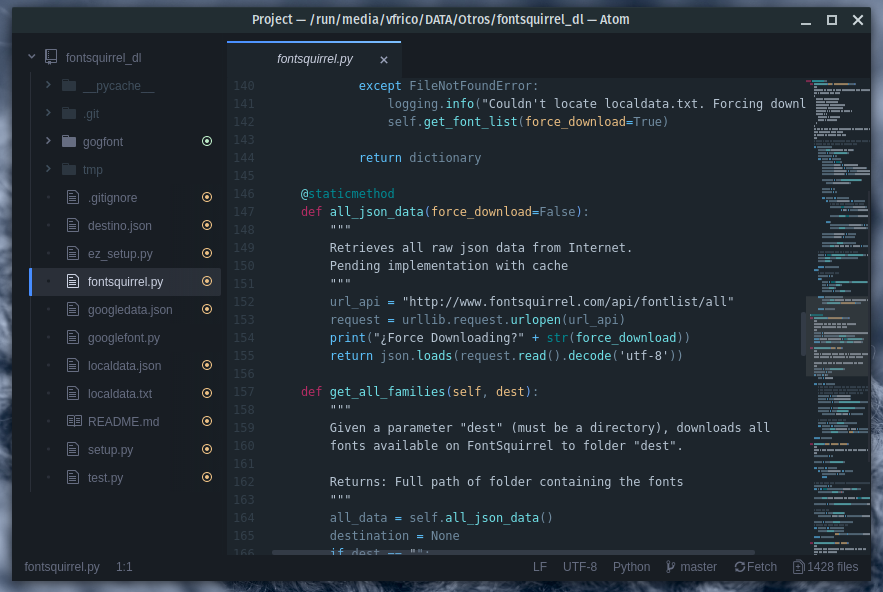Image resolution: width=883 pixels, height=592 pixels.
Task: Click git status dot beside test.py
Action: tap(207, 477)
